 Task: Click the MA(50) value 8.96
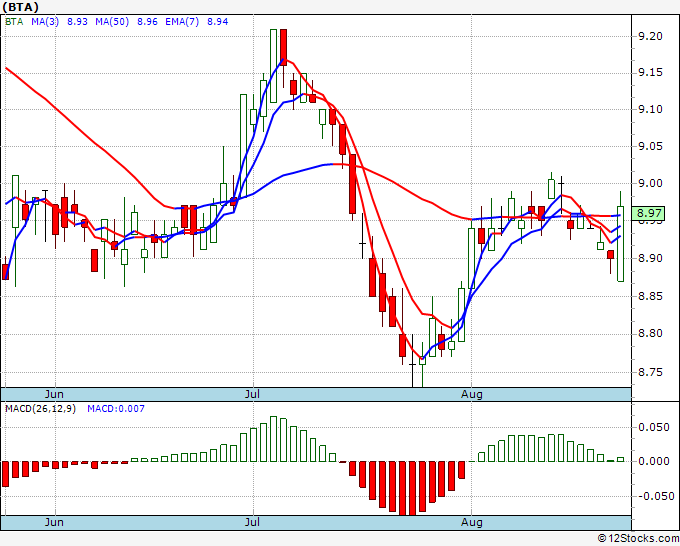click(x=147, y=22)
